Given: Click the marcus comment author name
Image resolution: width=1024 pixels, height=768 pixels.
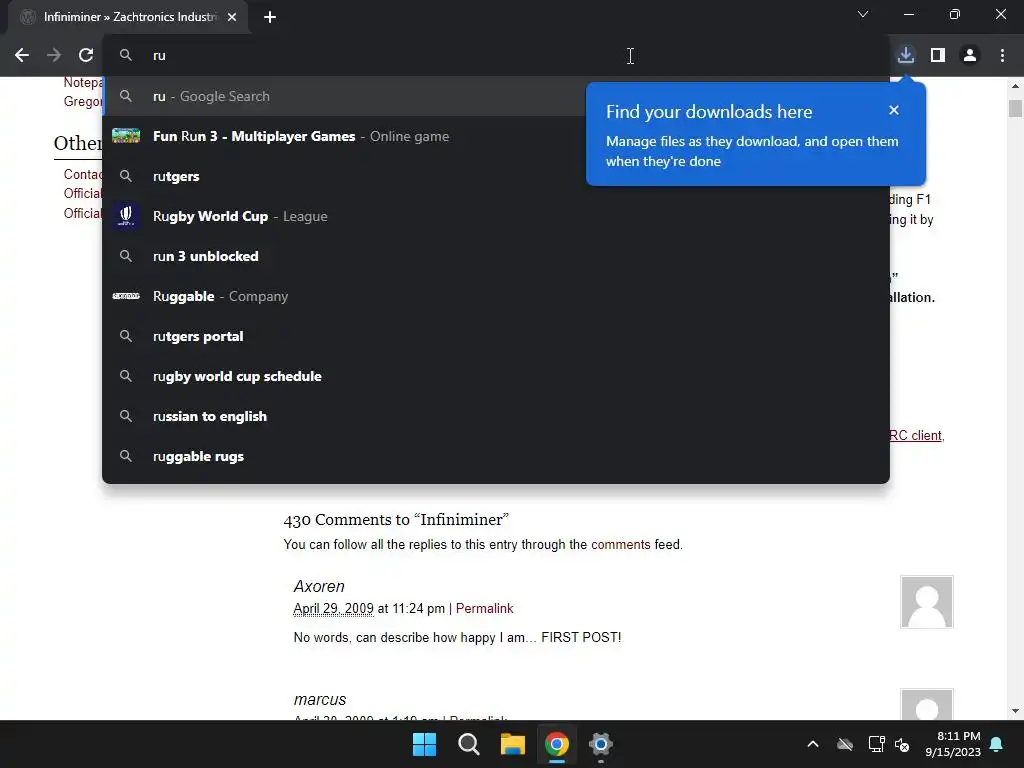Looking at the screenshot, I should pyautogui.click(x=320, y=699).
